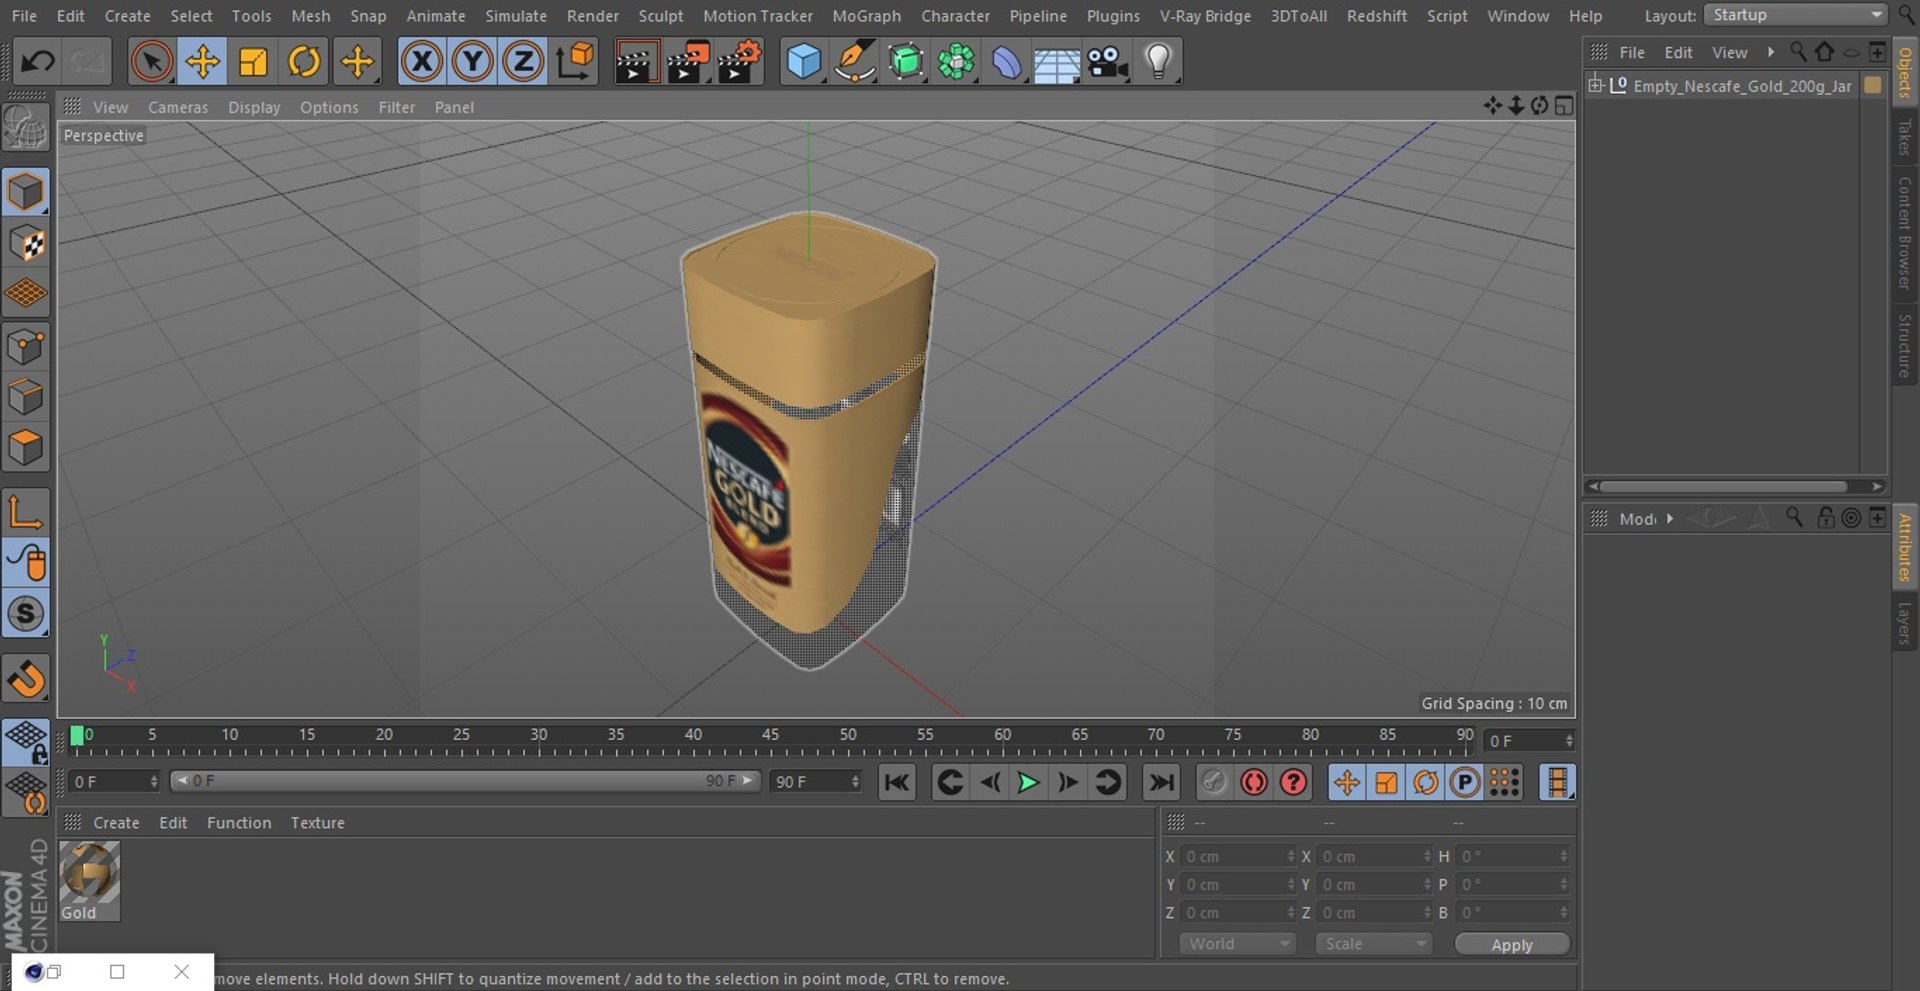Switch to the Takes tab
This screenshot has width=1920, height=991.
[x=1904, y=137]
